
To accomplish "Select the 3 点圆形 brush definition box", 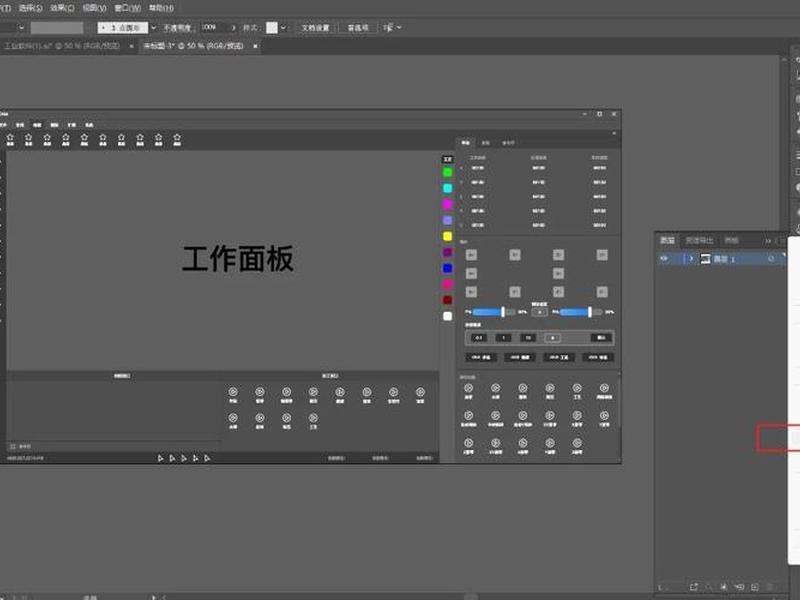I will point(122,28).
